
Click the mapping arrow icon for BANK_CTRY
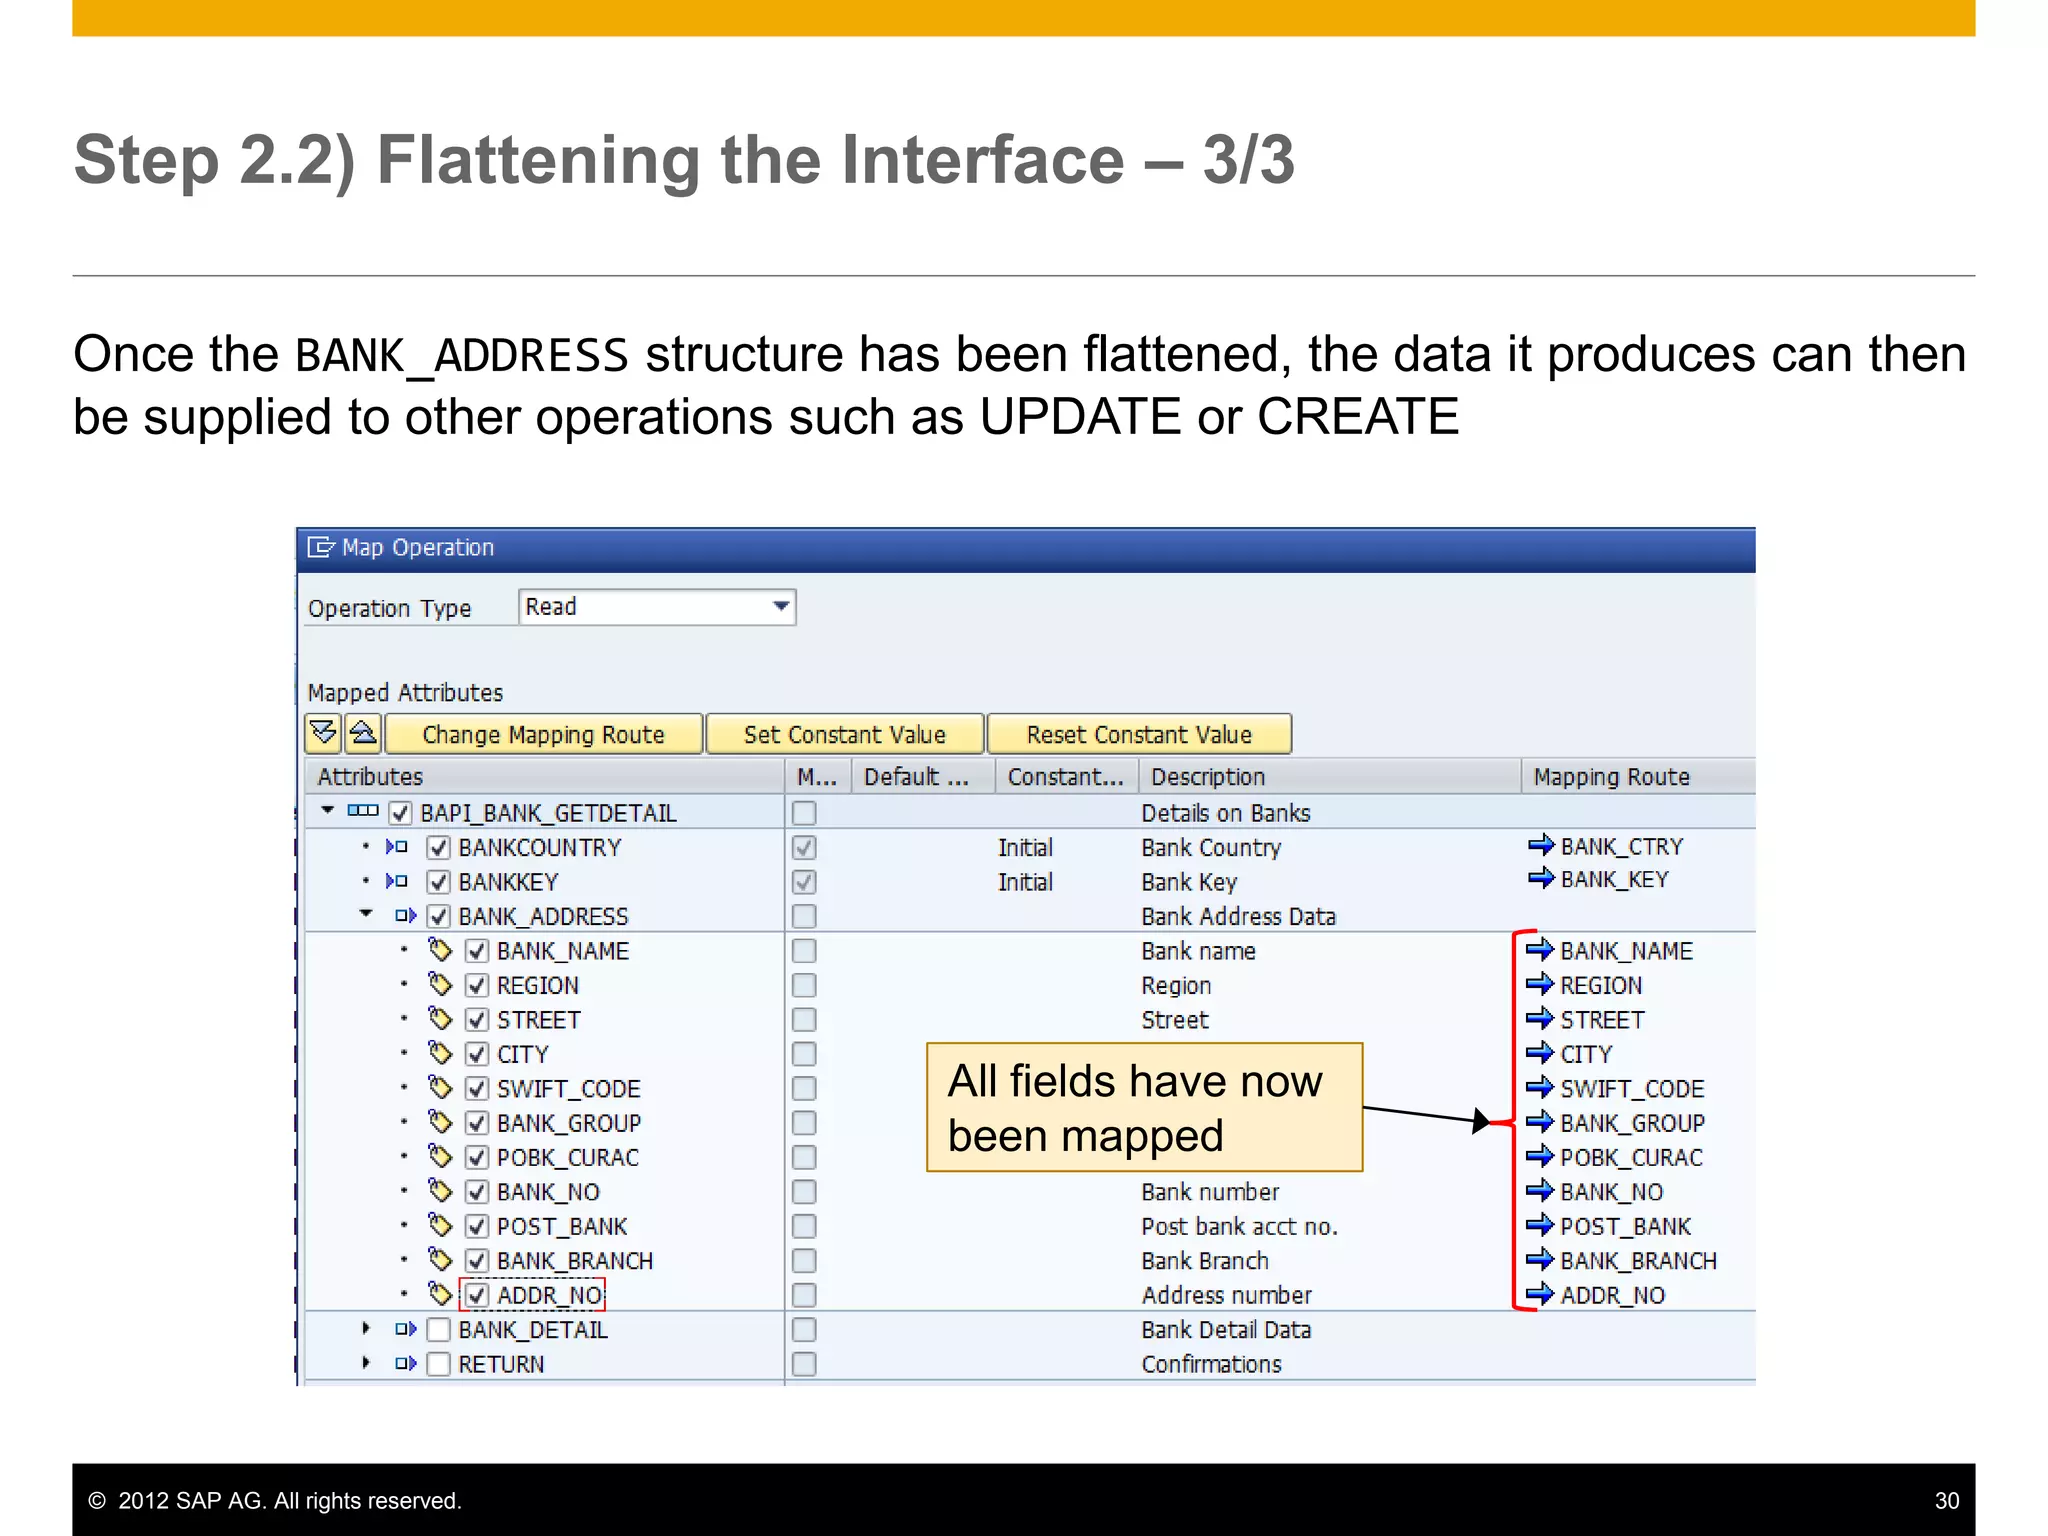click(x=1541, y=845)
